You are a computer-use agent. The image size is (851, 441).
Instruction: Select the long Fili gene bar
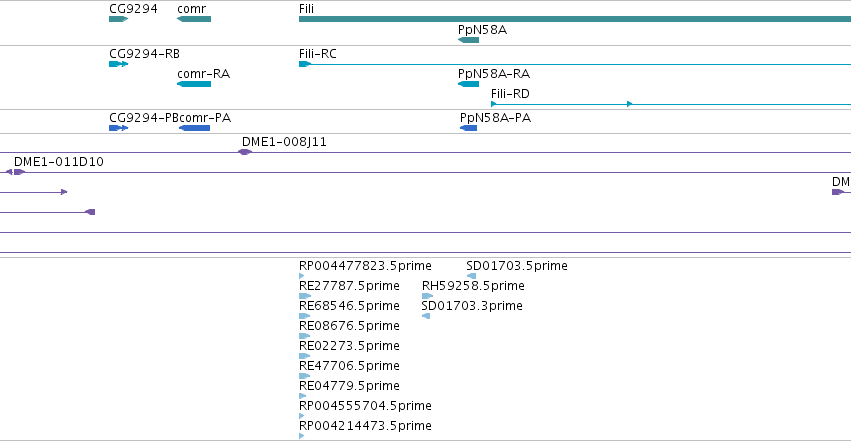click(575, 19)
